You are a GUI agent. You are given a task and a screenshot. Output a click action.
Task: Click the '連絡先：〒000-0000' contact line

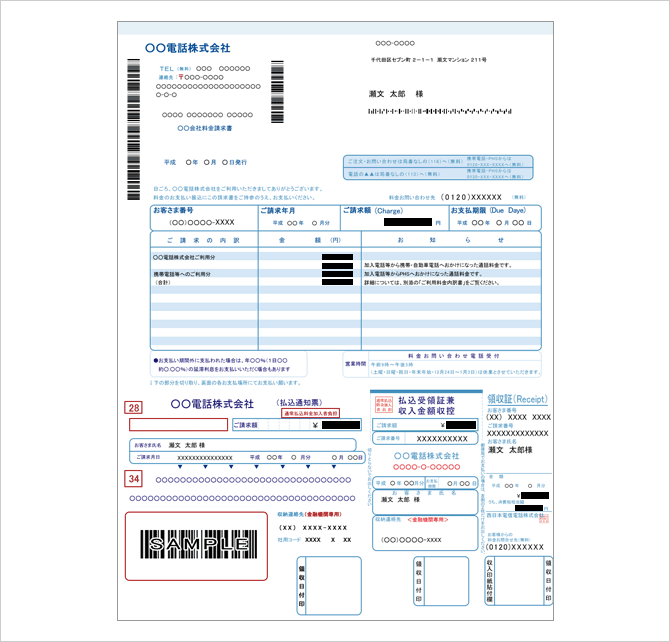[x=191, y=77]
